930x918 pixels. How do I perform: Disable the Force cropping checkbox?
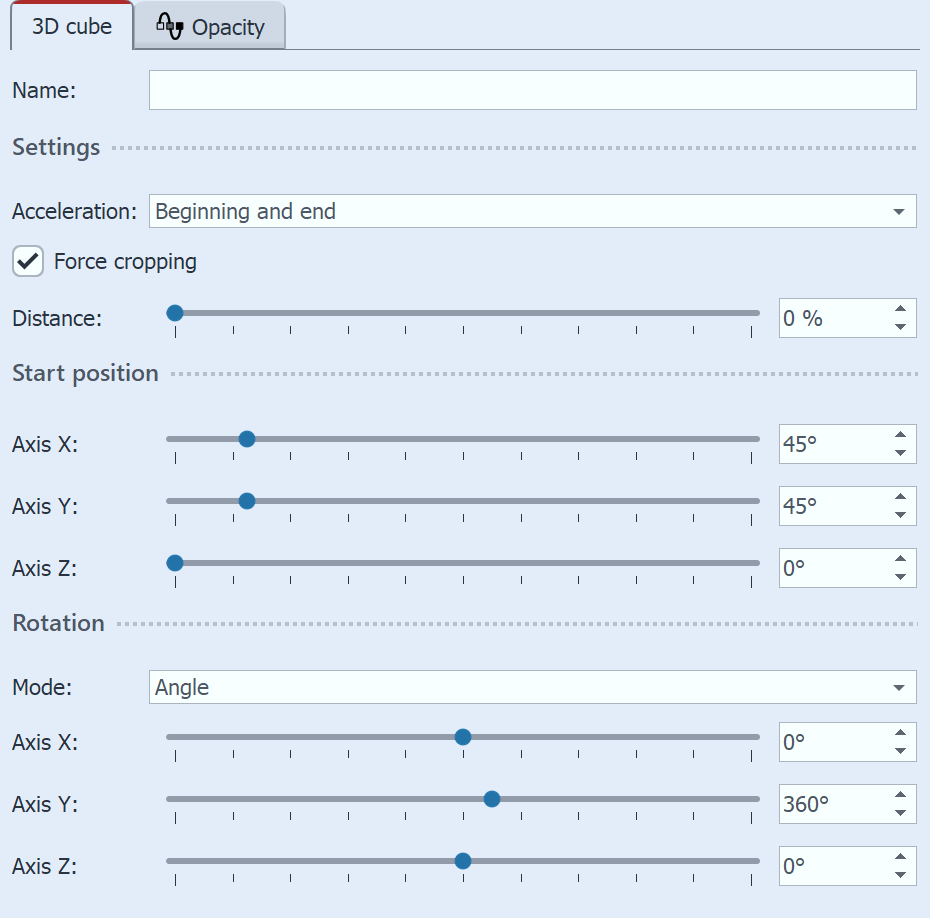tap(27, 261)
